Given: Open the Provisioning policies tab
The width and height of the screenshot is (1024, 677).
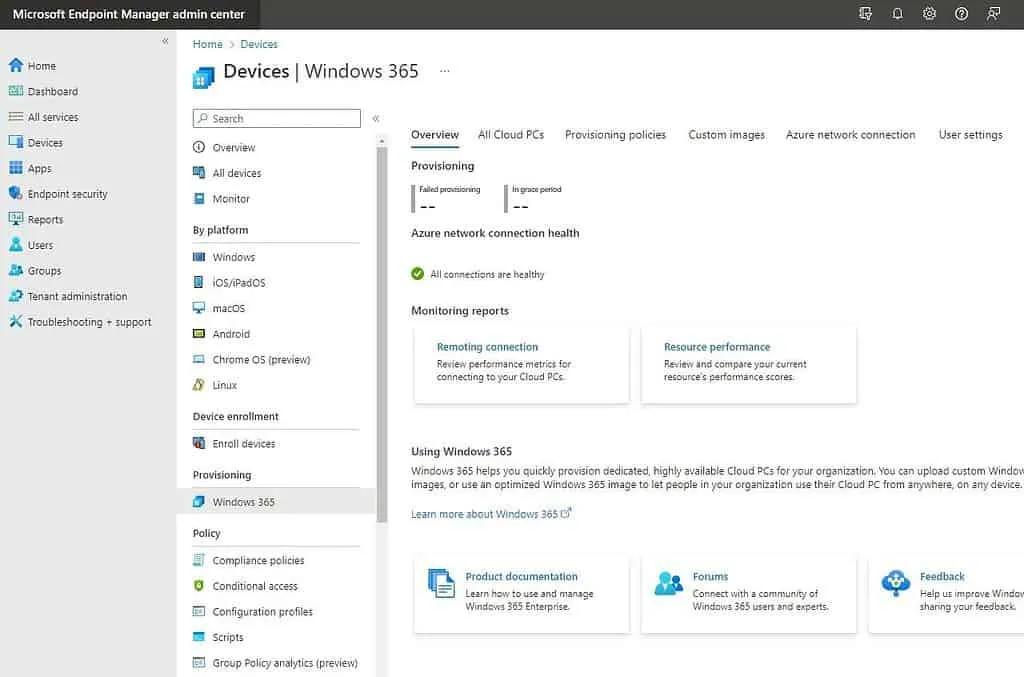Looking at the screenshot, I should tap(615, 134).
